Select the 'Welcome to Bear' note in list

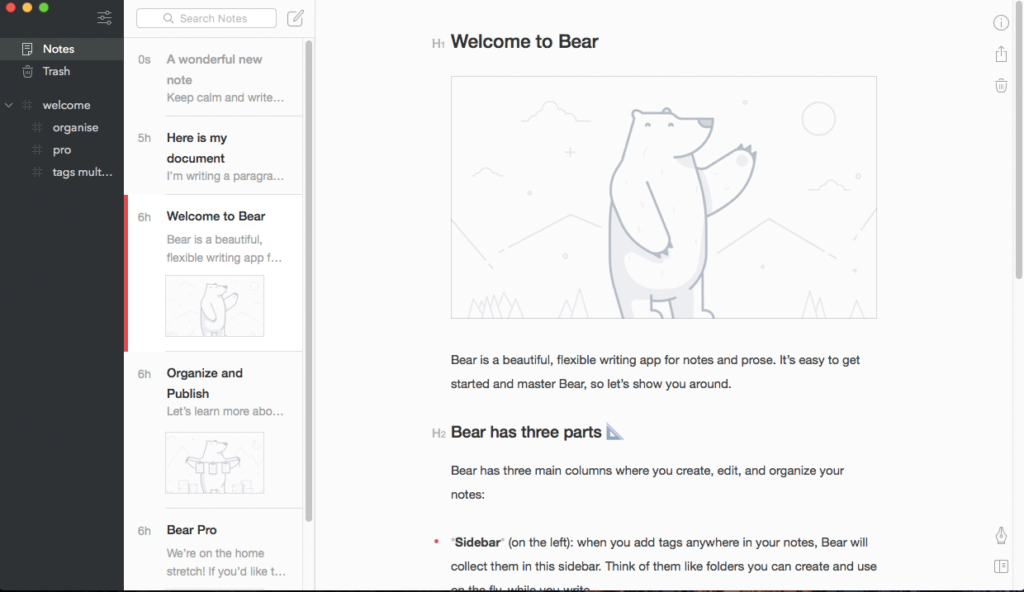pyautogui.click(x=214, y=273)
